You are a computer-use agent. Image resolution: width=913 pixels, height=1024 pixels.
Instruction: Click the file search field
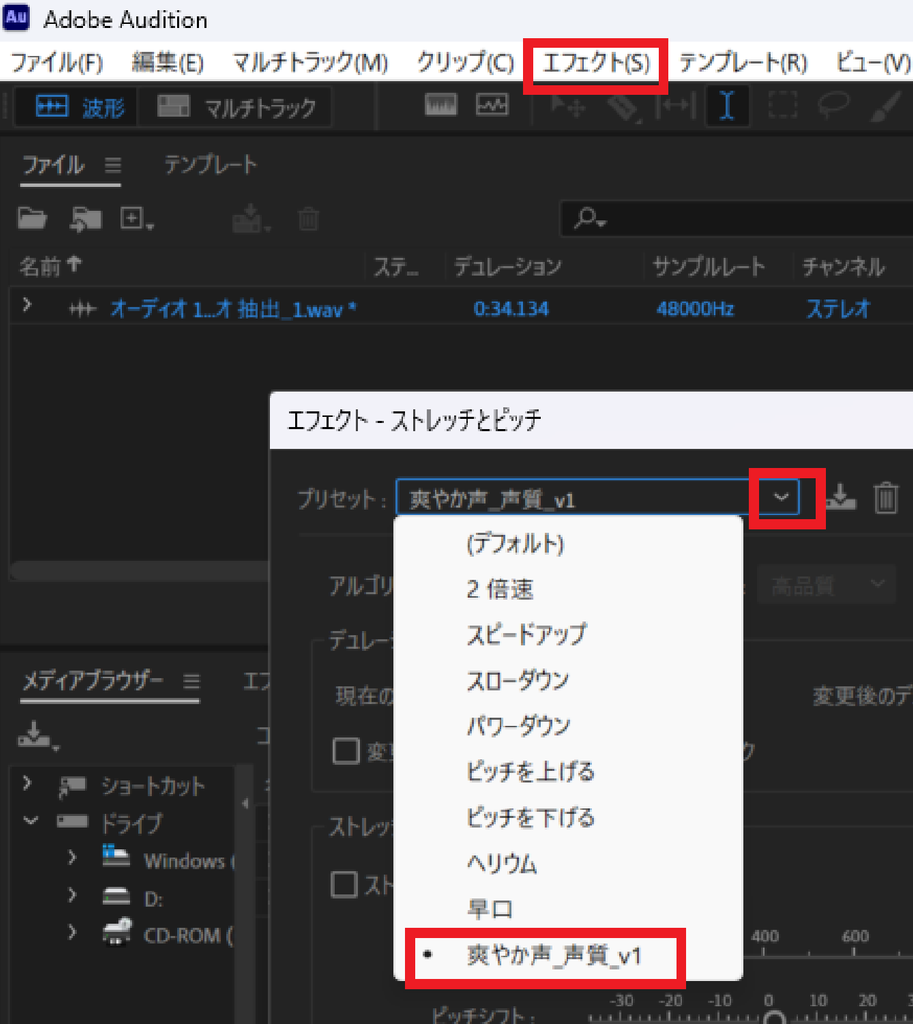(737, 219)
